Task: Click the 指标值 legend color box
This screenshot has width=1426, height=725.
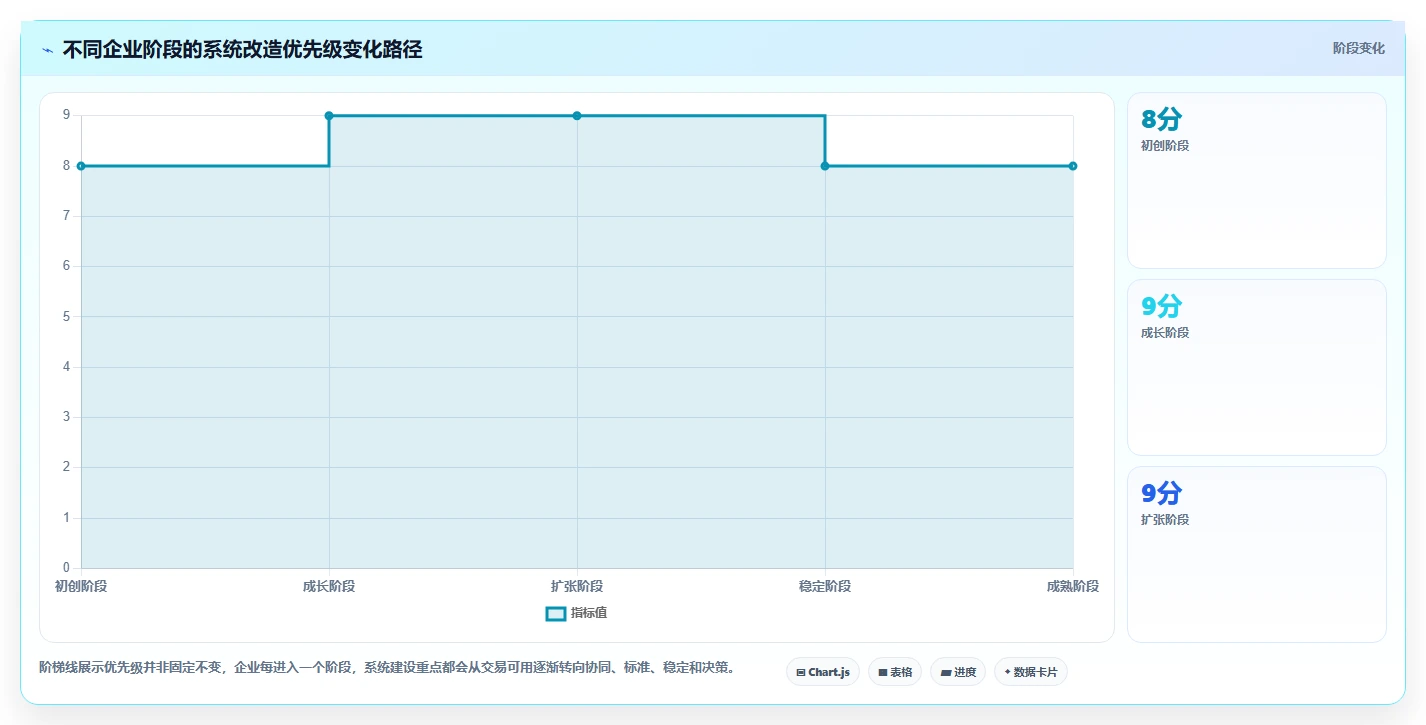Action: point(556,613)
